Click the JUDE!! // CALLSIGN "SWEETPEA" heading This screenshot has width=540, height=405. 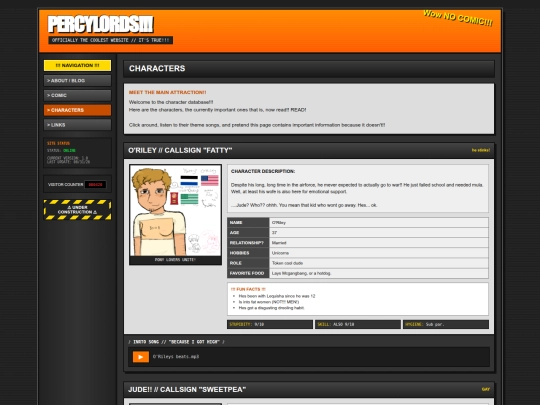click(187, 390)
